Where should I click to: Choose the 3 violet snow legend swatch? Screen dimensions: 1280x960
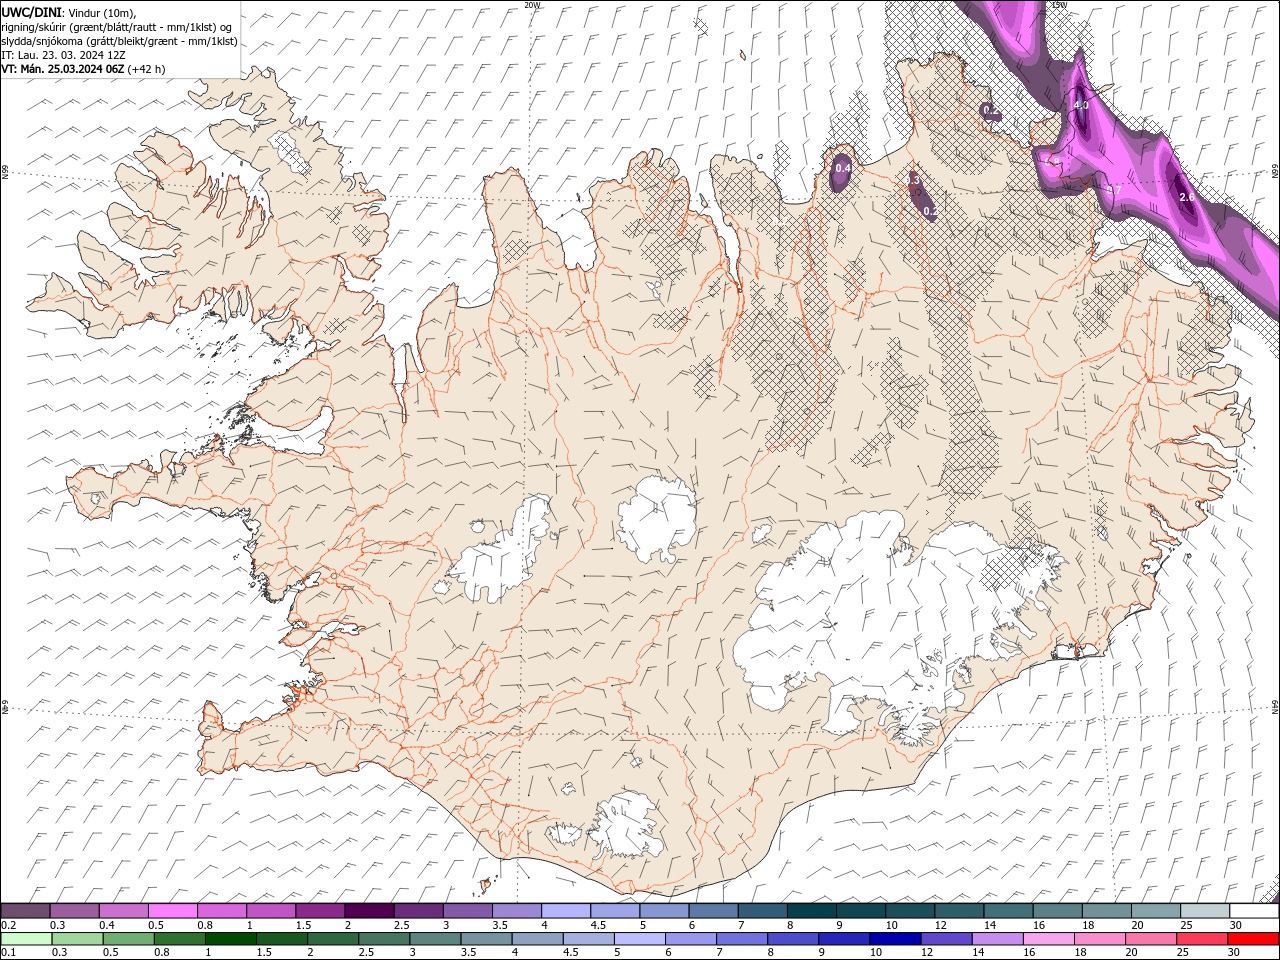click(467, 911)
